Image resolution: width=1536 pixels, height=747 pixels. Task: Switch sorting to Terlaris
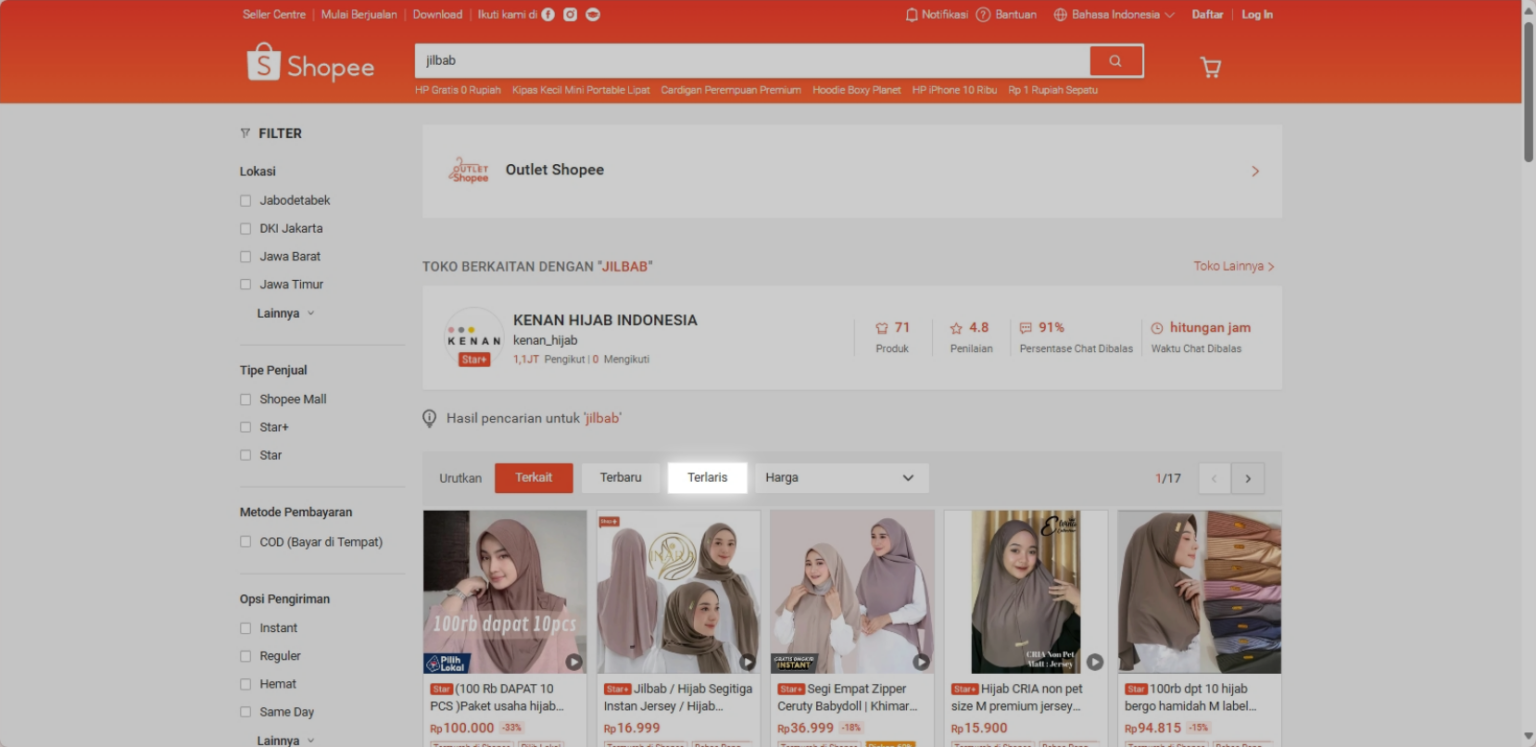(707, 478)
